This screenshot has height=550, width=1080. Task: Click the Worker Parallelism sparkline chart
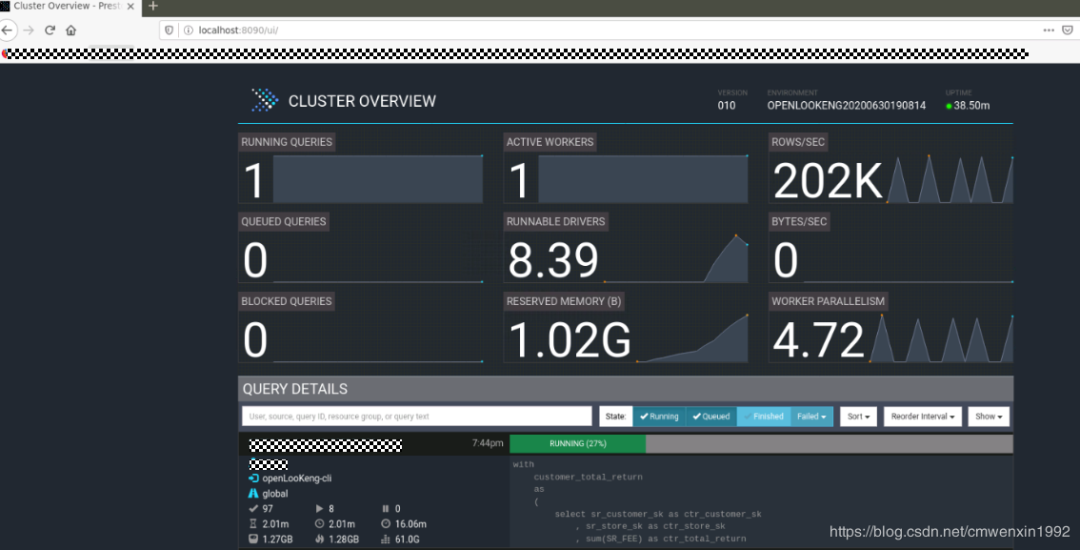(941, 337)
